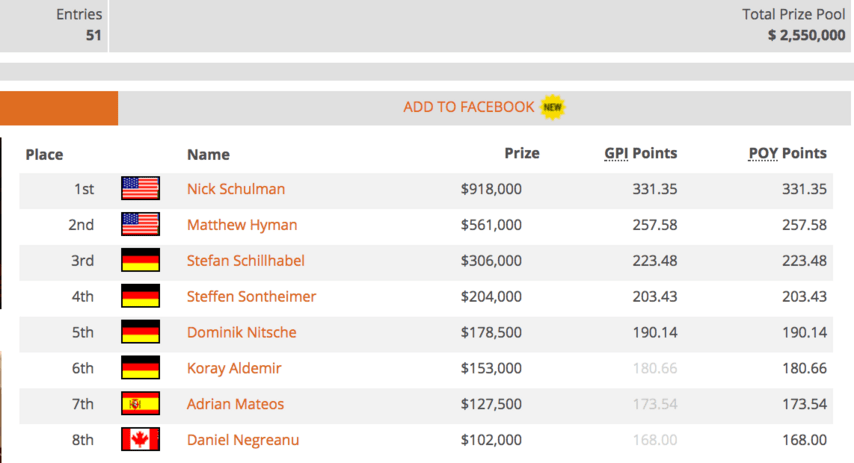Open Adrian Mateos's player link
This screenshot has height=463, width=854.
(x=235, y=404)
